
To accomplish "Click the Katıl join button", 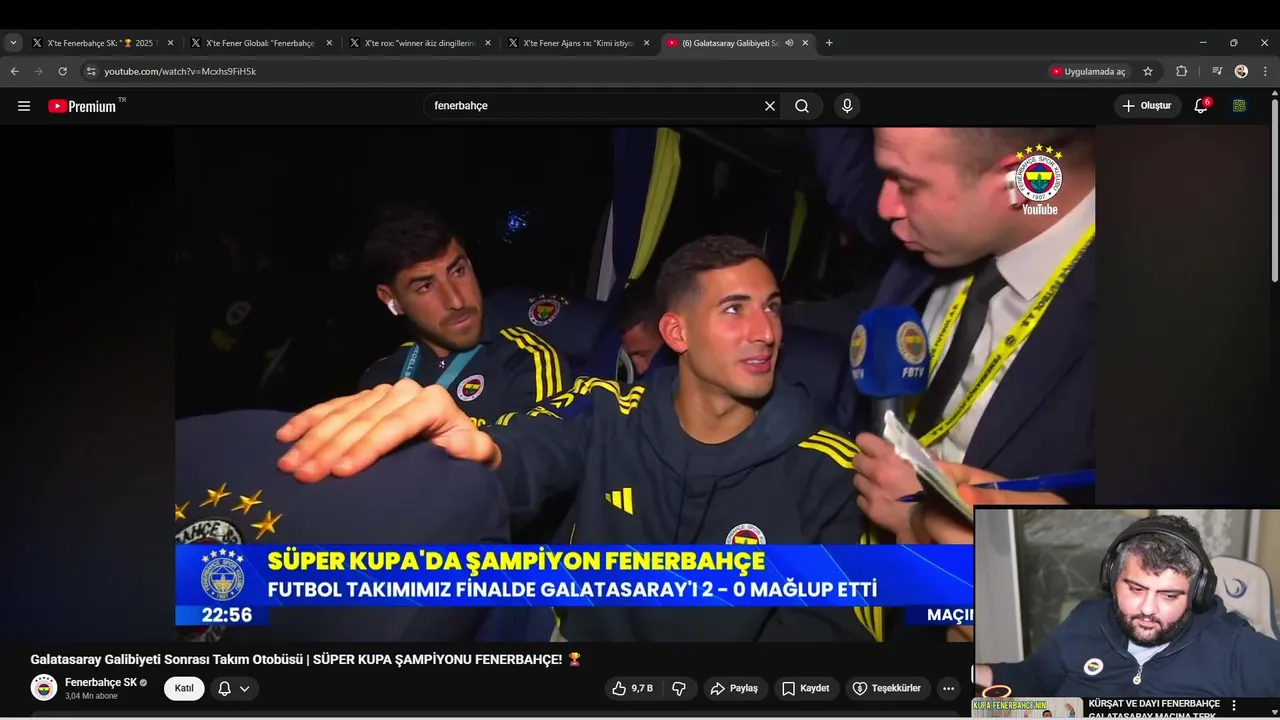I will pos(184,688).
